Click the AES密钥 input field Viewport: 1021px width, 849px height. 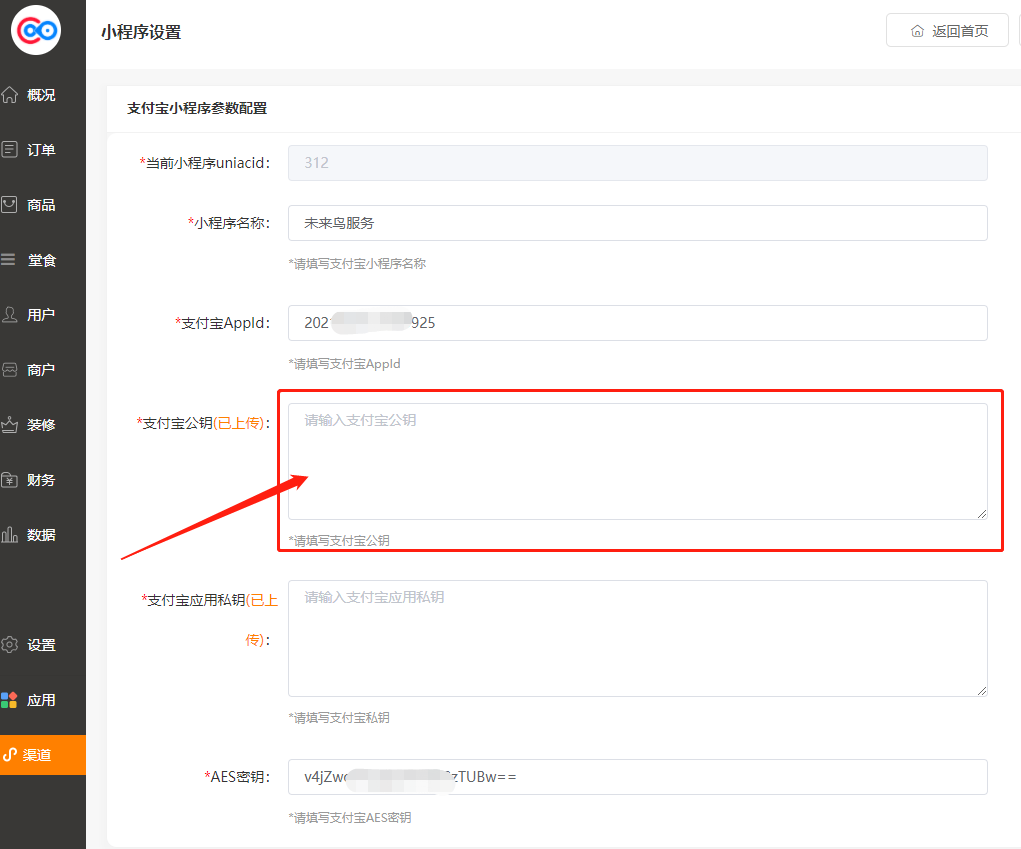637,777
